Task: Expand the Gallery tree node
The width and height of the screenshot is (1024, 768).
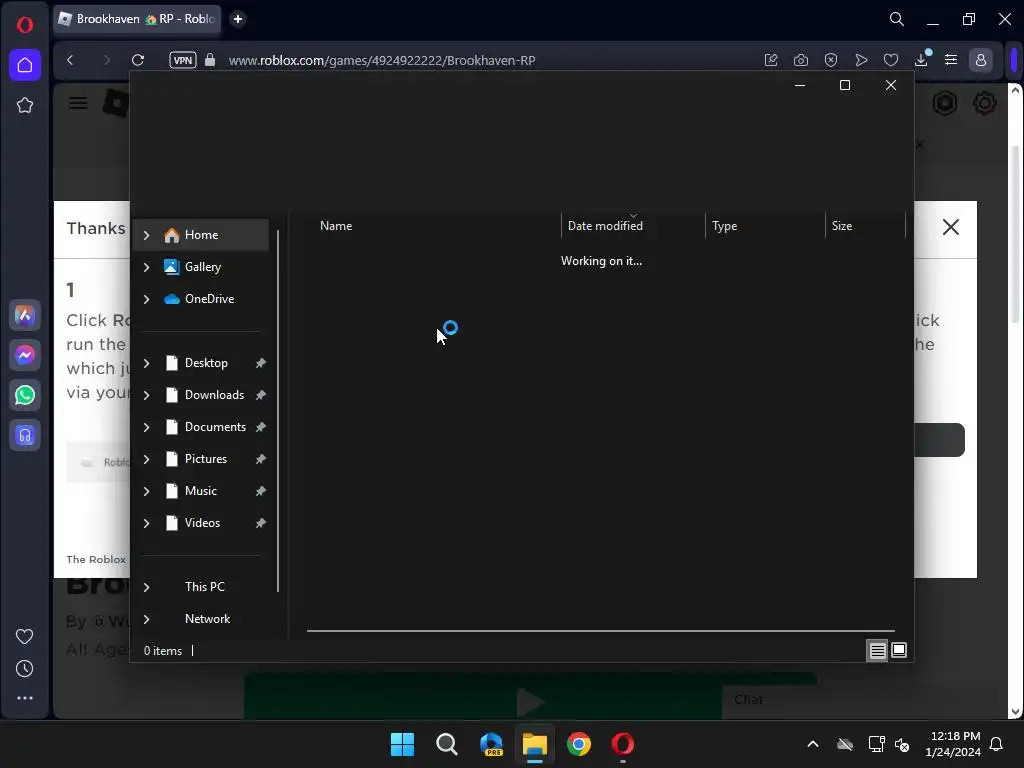Action: tap(147, 267)
